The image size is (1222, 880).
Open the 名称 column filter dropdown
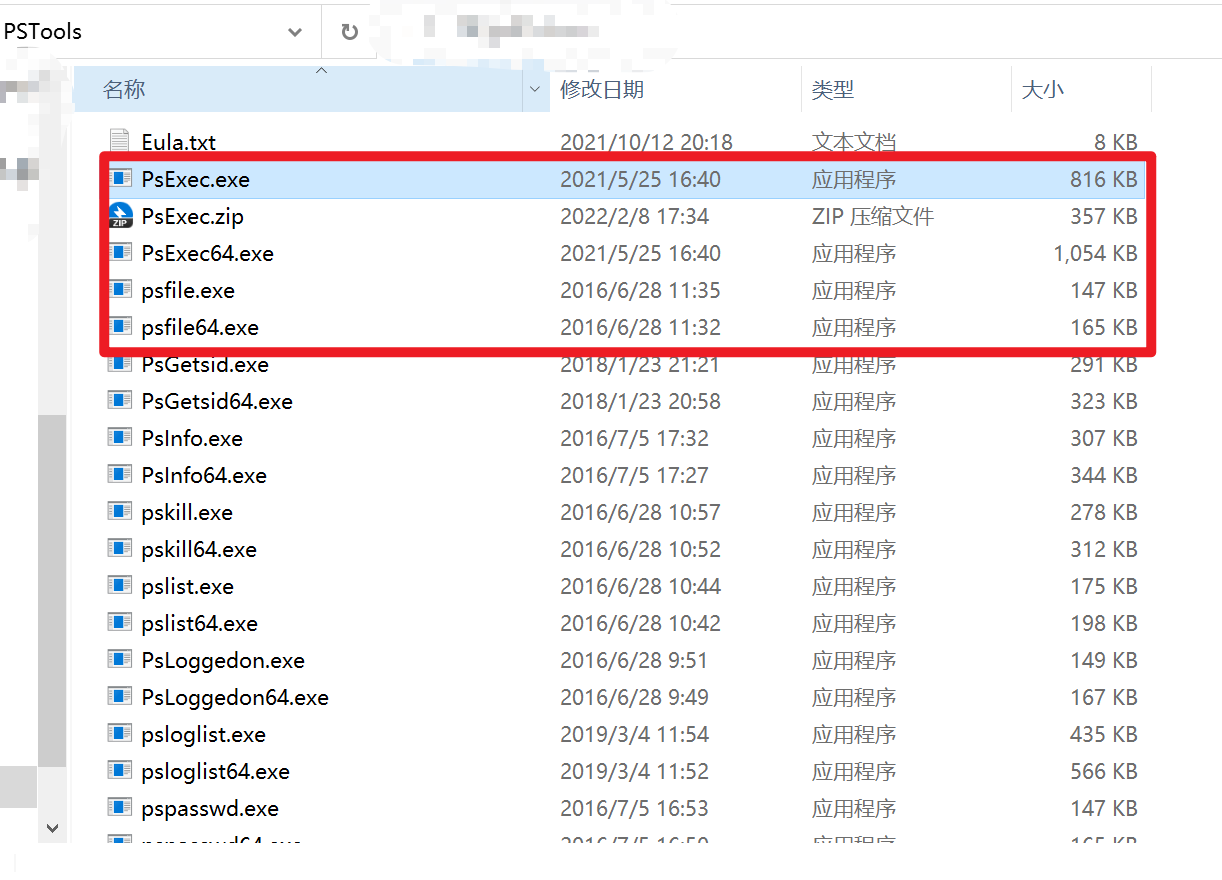[533, 90]
